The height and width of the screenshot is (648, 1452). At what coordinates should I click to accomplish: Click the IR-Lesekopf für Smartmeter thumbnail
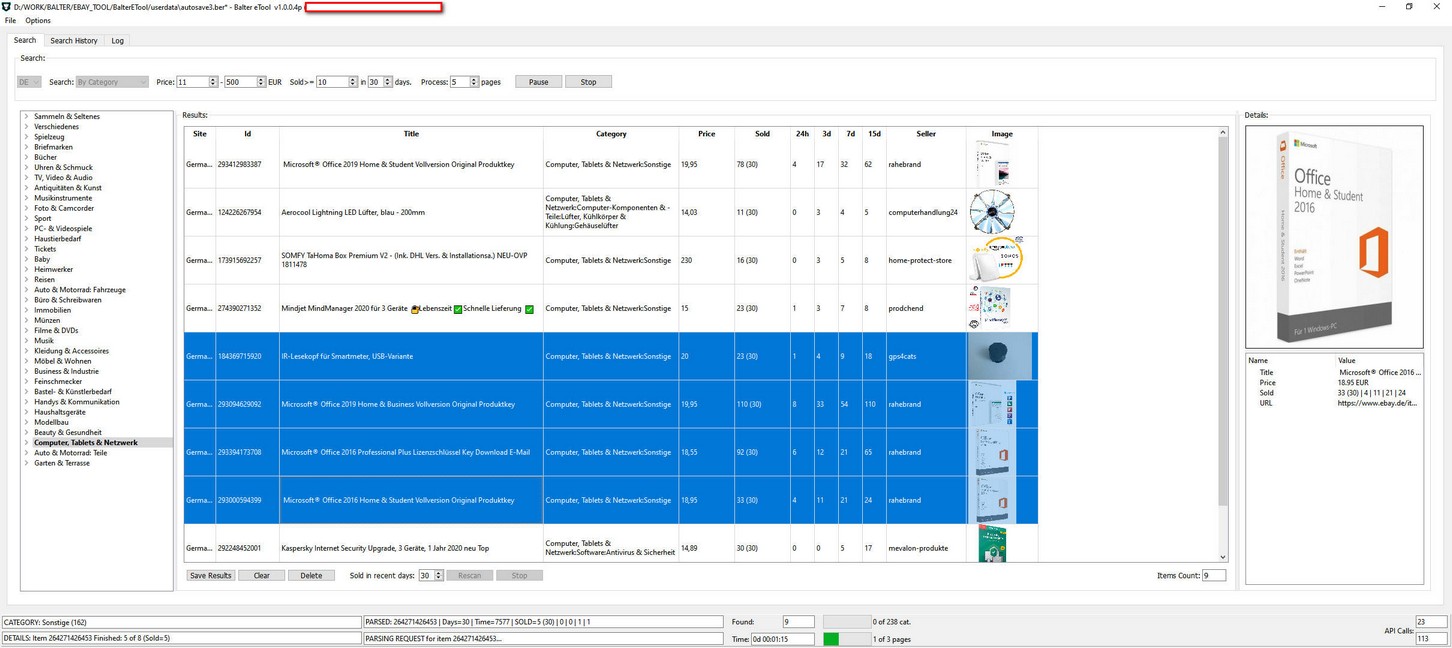pyautogui.click(x=1000, y=356)
